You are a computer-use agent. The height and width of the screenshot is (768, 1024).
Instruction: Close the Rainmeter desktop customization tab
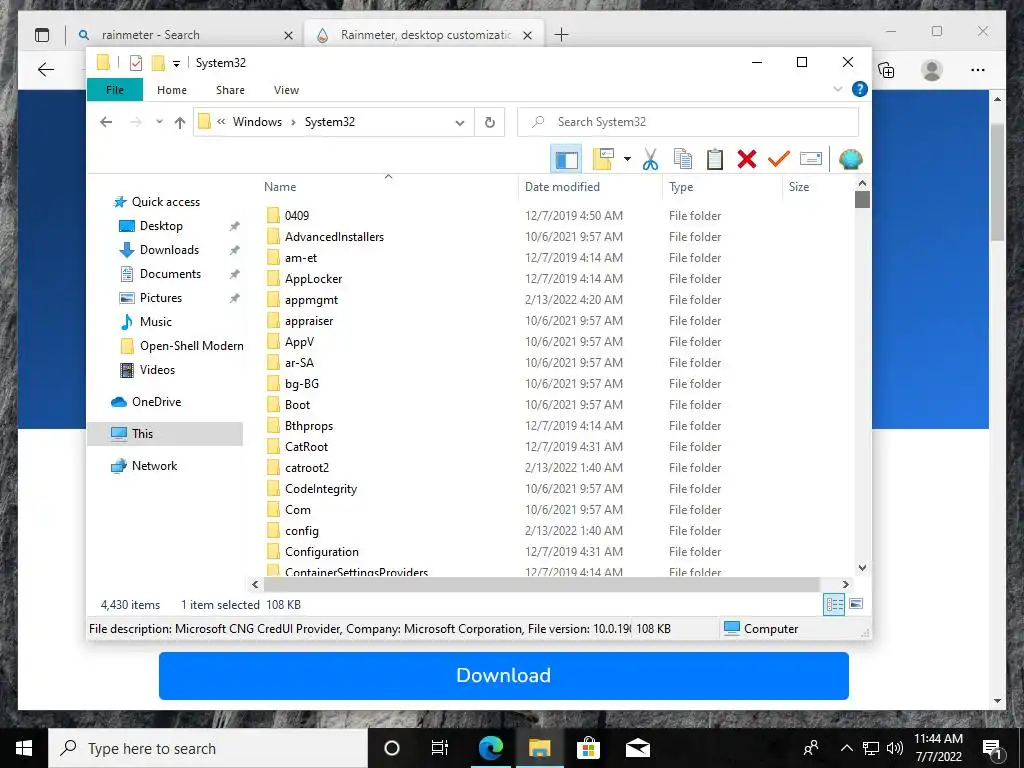528,35
